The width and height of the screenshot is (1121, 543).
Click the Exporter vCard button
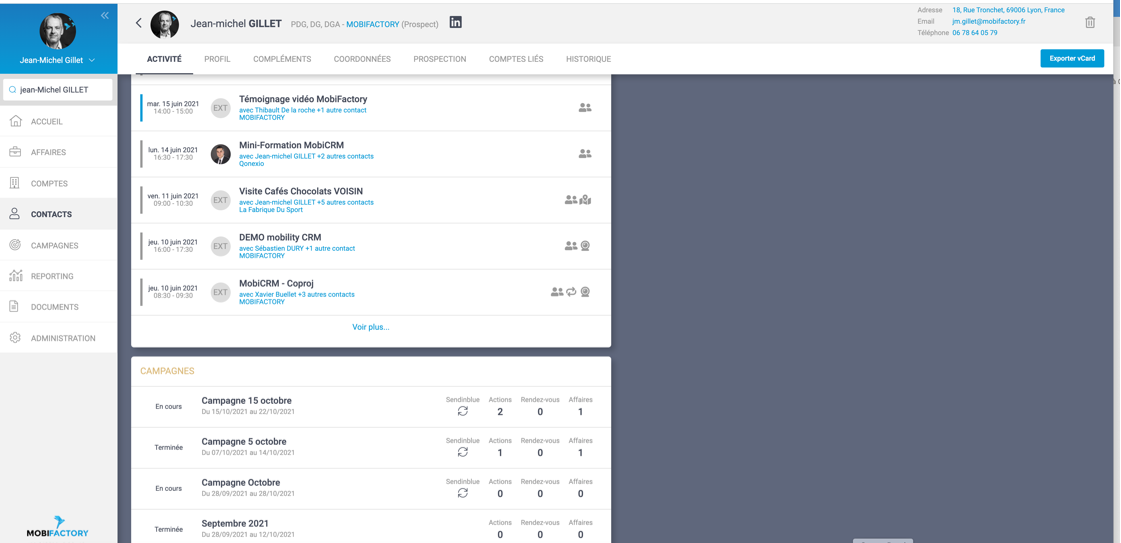pos(1072,58)
